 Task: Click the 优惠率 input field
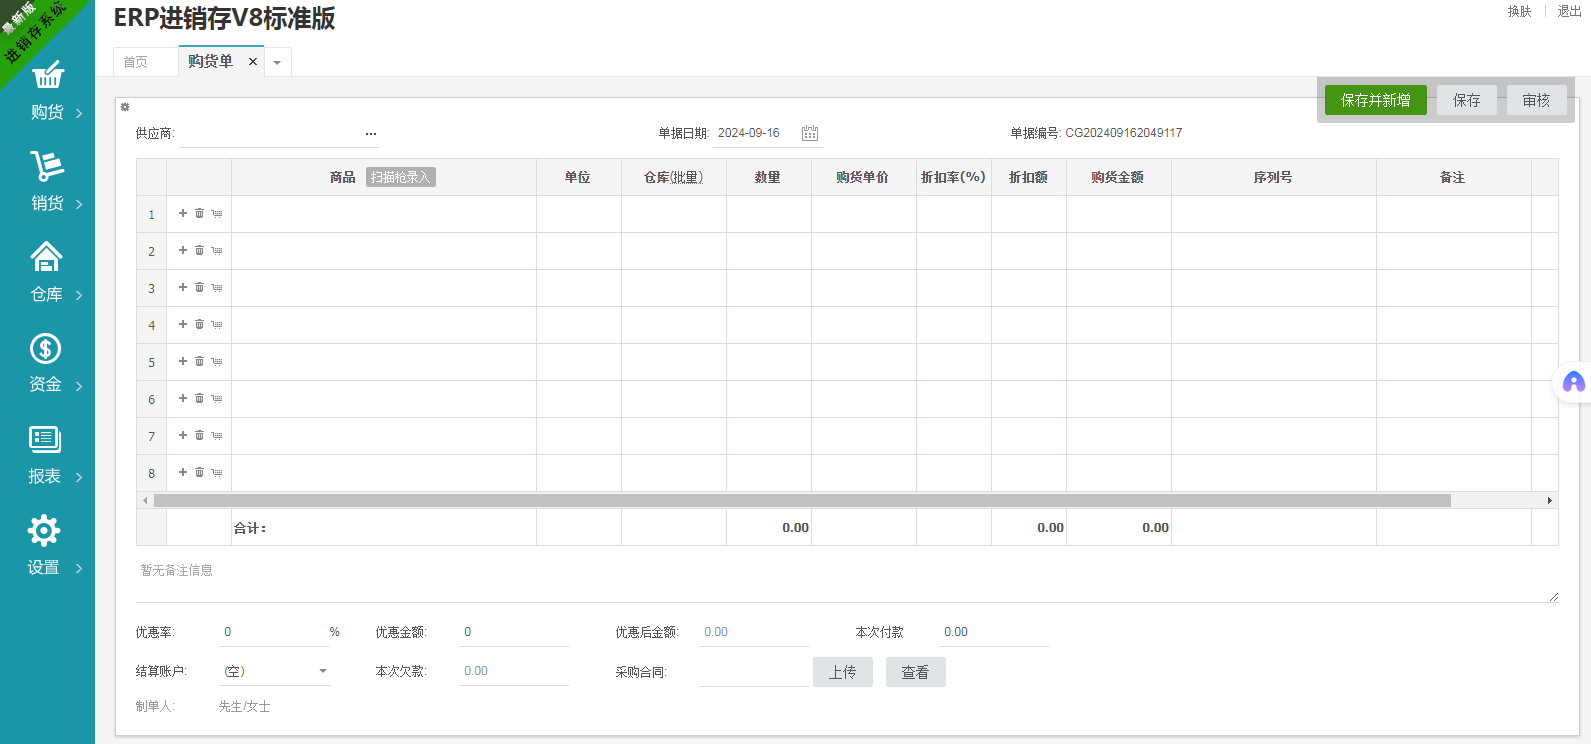[270, 632]
